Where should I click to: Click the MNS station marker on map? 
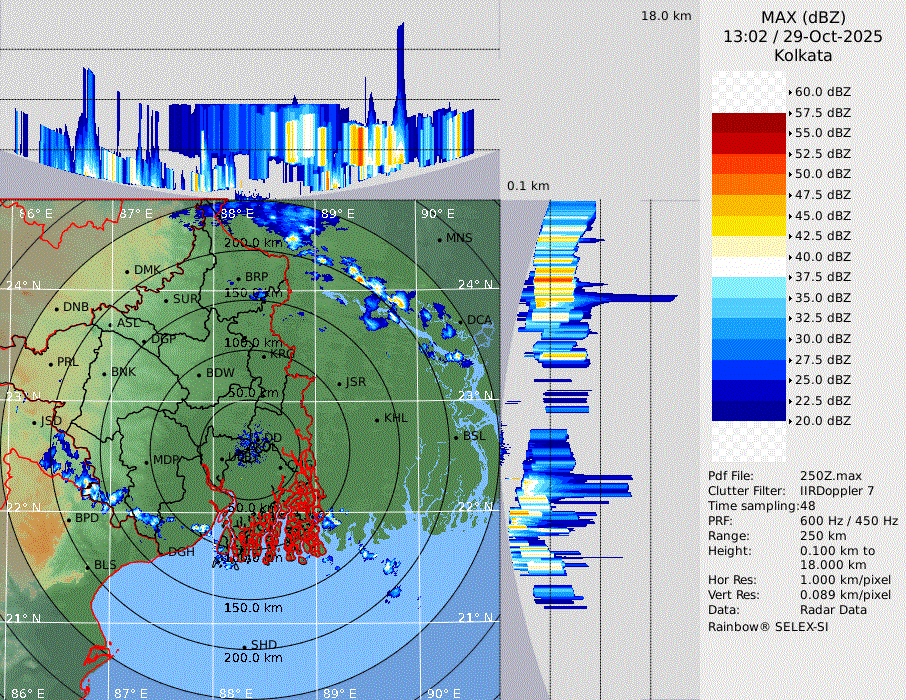click(x=440, y=239)
